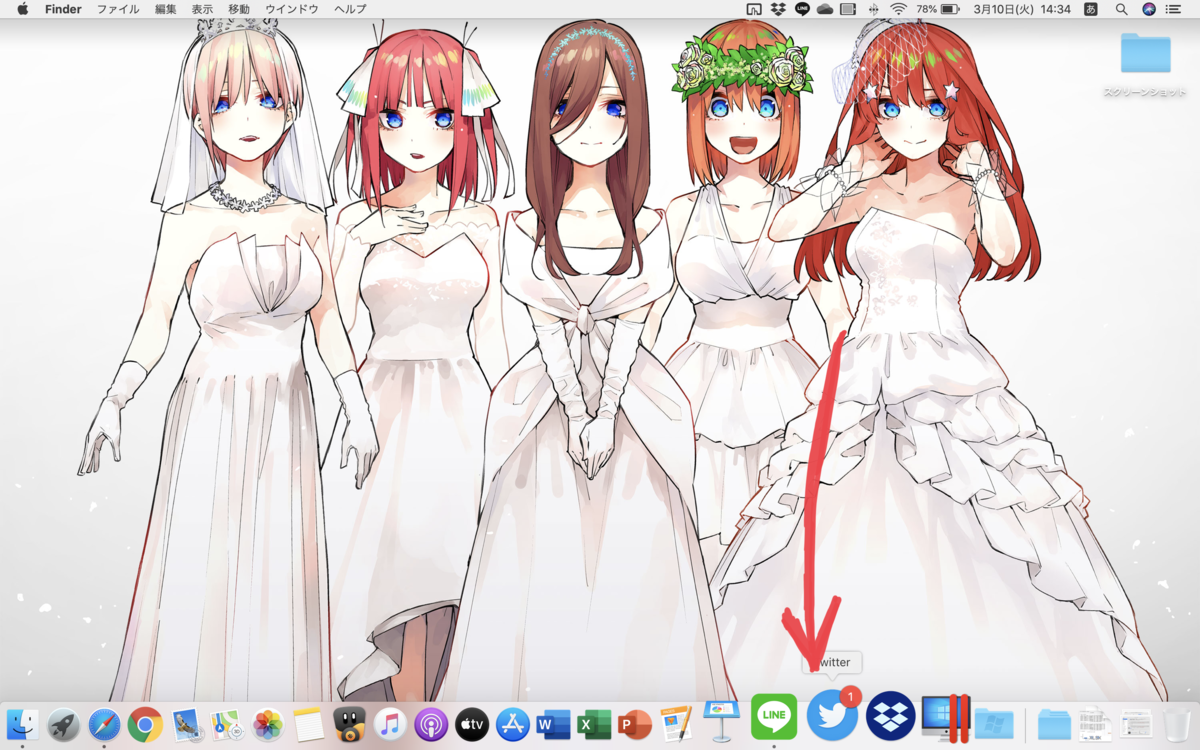Open LINE menu bar status icon
This screenshot has width=1200, height=750.
click(x=802, y=9)
